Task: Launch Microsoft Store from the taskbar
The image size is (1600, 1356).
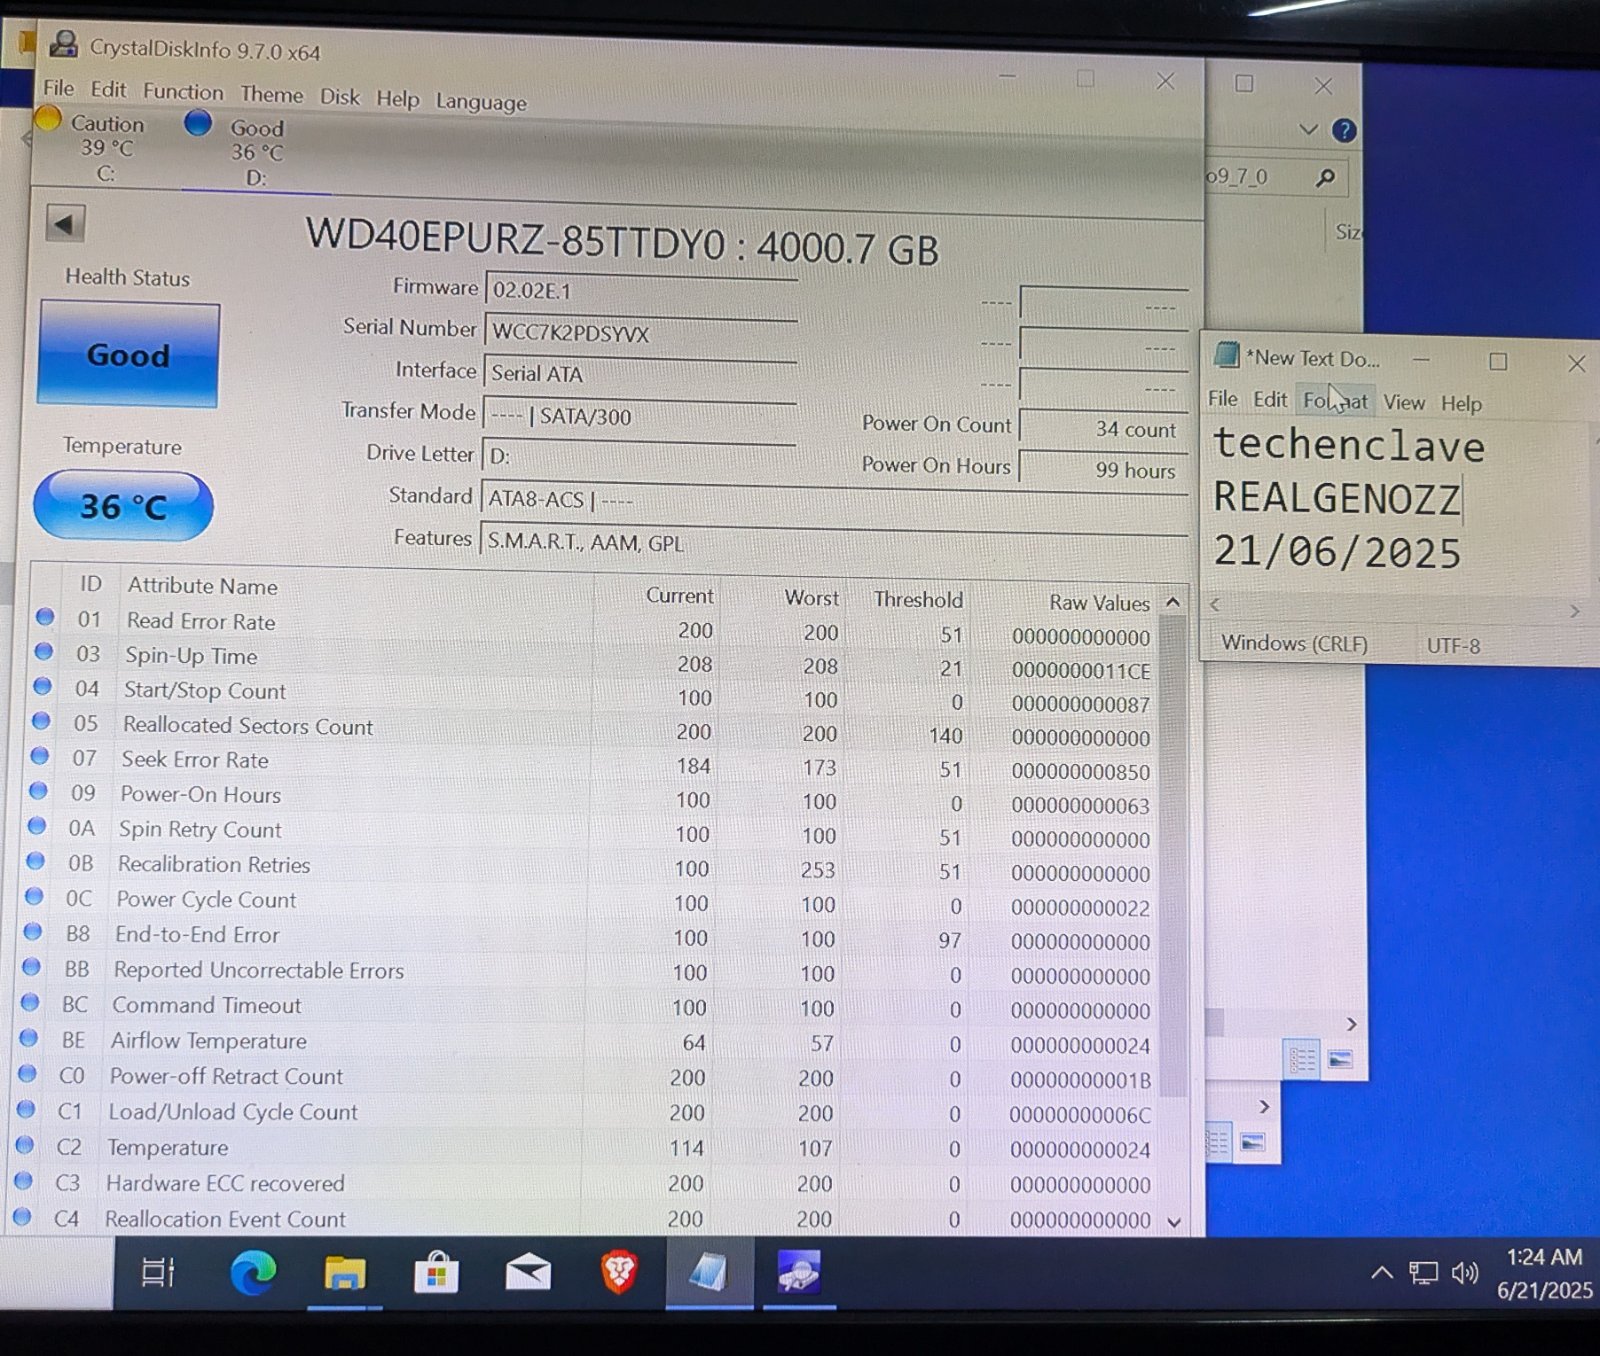Action: click(436, 1273)
